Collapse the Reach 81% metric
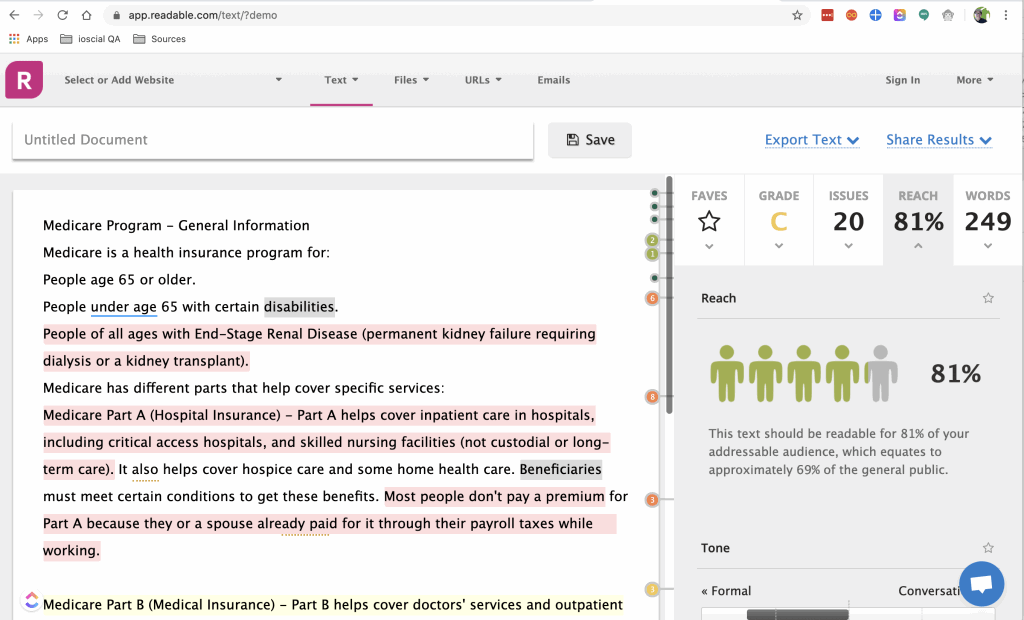Screen dimensions: 1024x620 (x=918, y=220)
